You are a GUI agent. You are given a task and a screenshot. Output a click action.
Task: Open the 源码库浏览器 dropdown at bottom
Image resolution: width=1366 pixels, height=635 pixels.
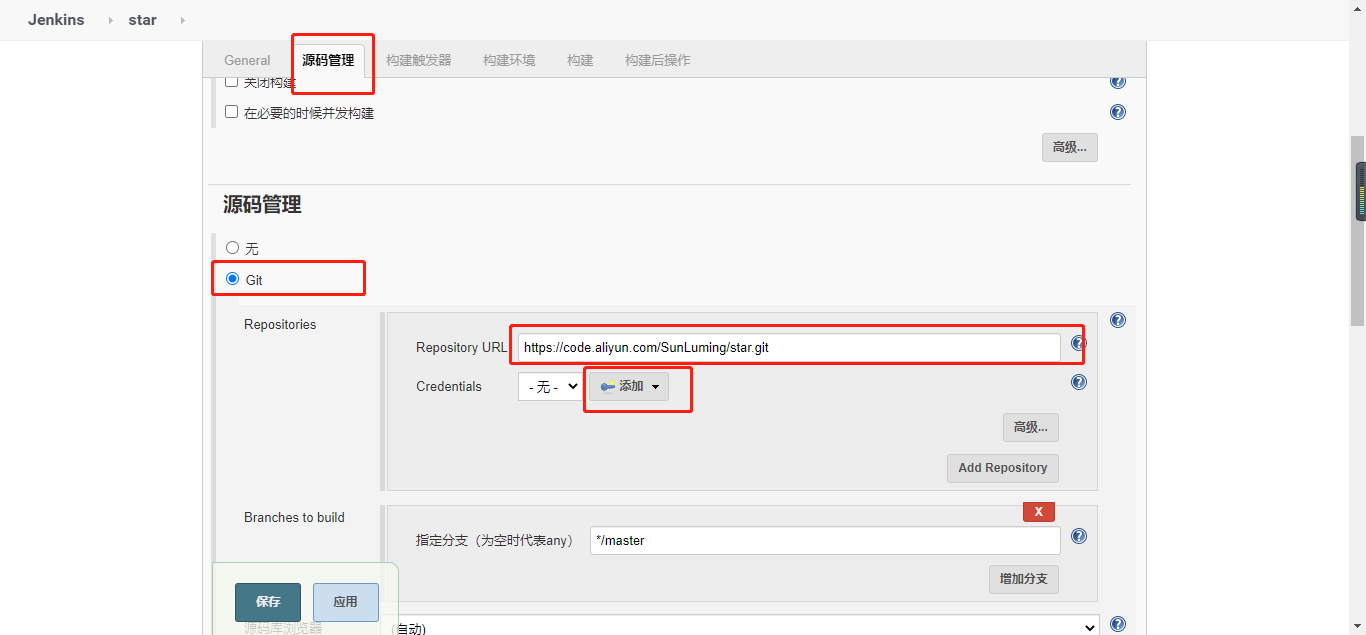[x=744, y=627]
